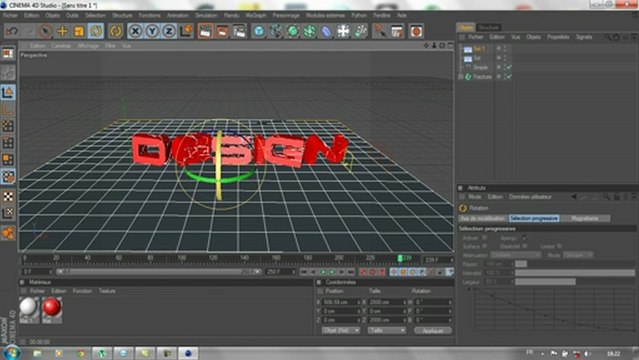
Task: Select the live selection arrow tool
Action: 45,31
